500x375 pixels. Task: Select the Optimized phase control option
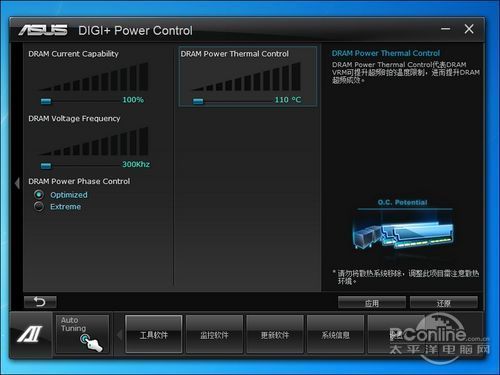39,195
